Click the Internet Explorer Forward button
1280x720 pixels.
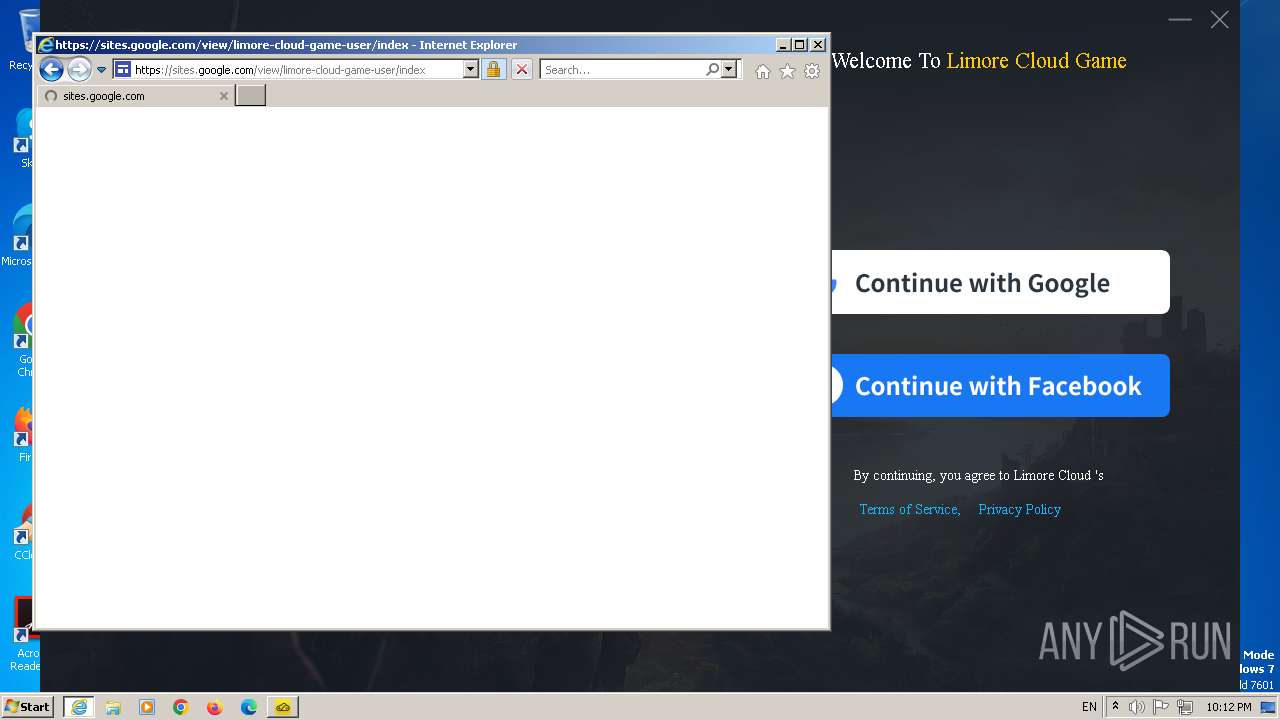click(x=79, y=69)
